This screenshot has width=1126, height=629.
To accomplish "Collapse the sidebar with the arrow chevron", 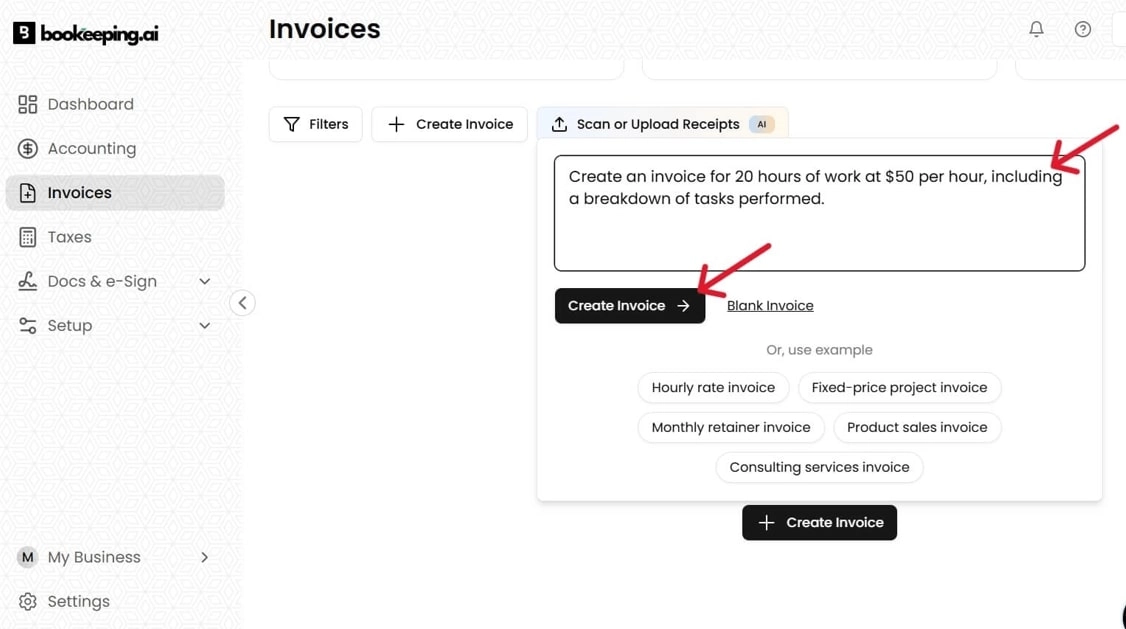I will [x=242, y=302].
